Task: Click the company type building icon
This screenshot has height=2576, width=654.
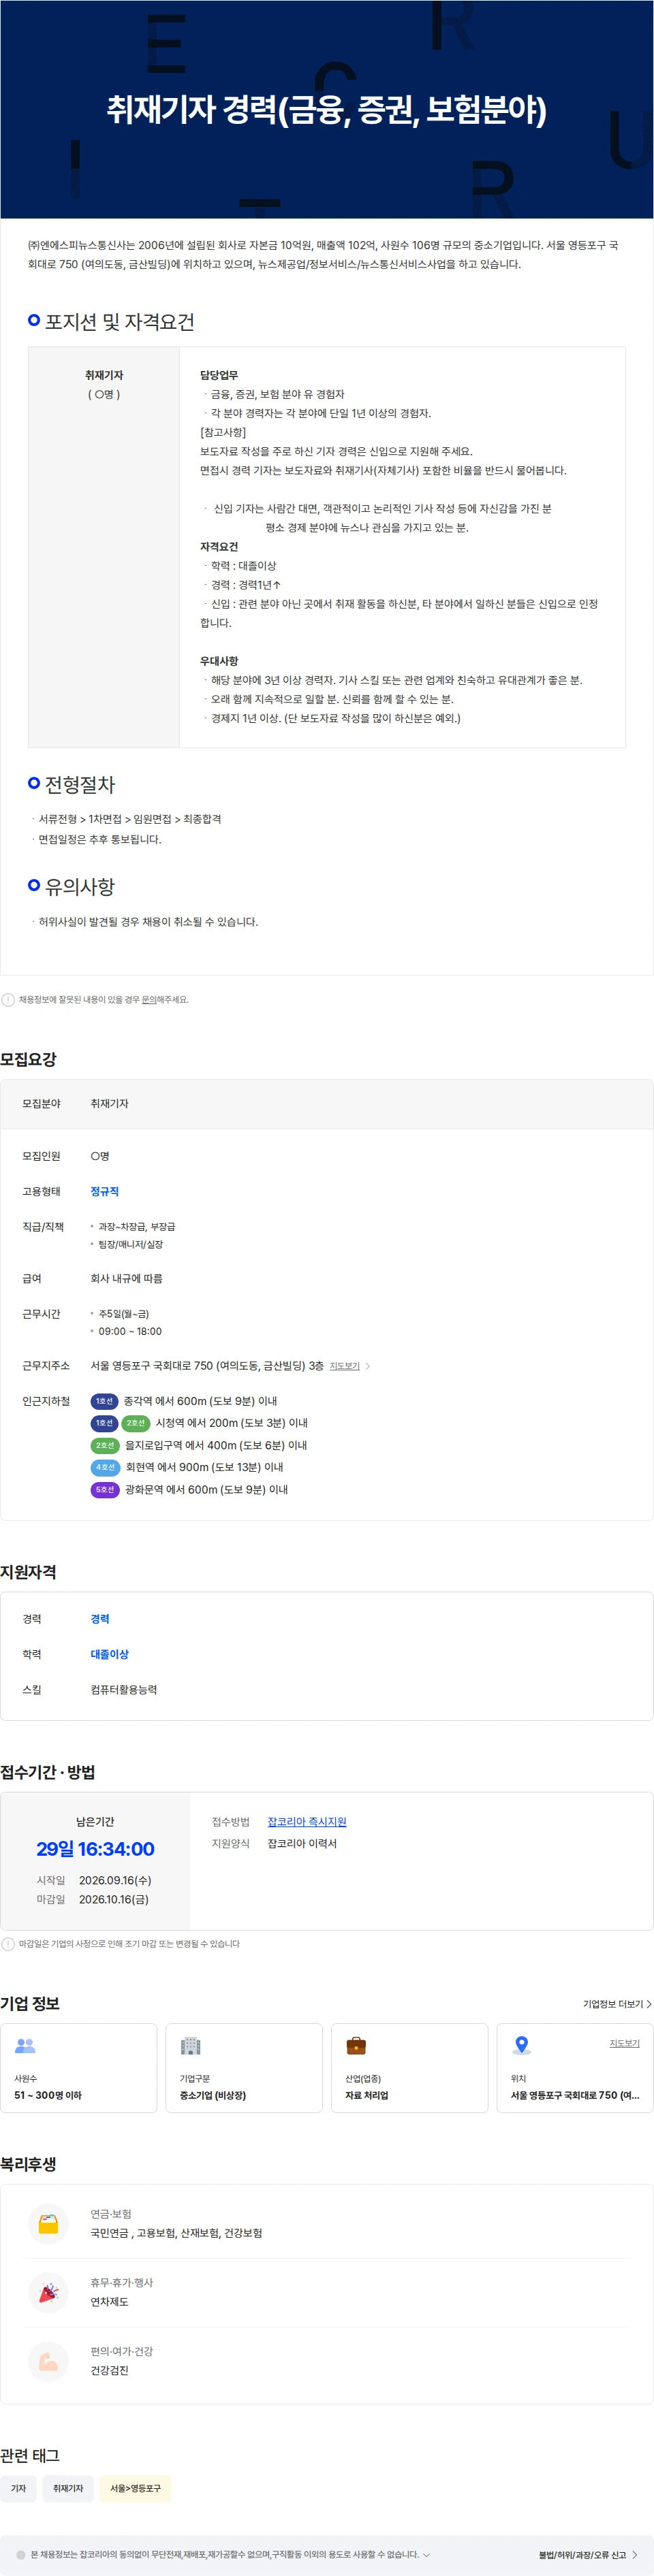Action: tap(190, 2045)
